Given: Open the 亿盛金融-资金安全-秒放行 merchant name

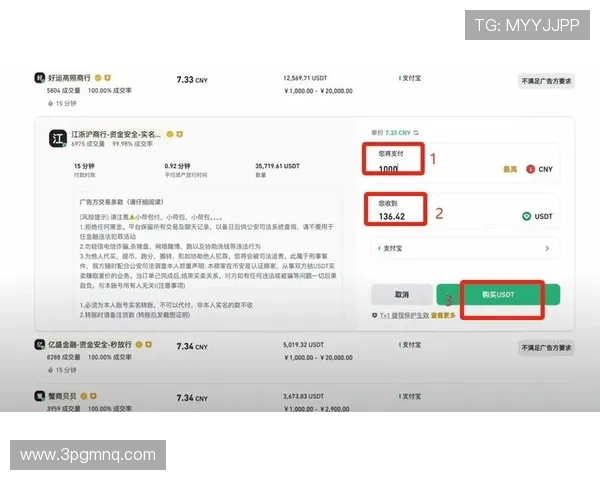Looking at the screenshot, I should [x=90, y=344].
